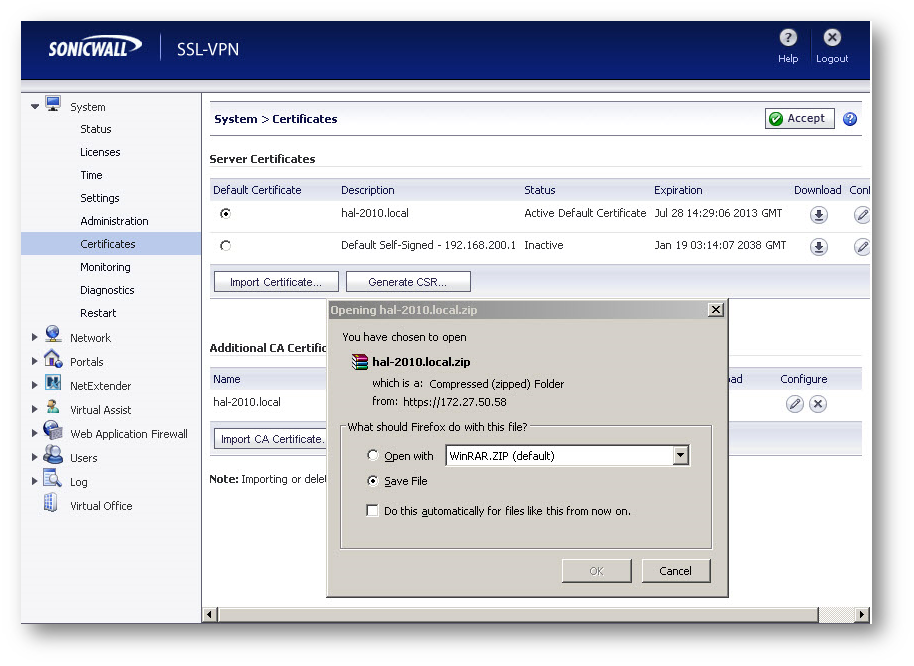Edit the Default Self-Signed certificate
This screenshot has width=914, height=666.
[x=861, y=246]
